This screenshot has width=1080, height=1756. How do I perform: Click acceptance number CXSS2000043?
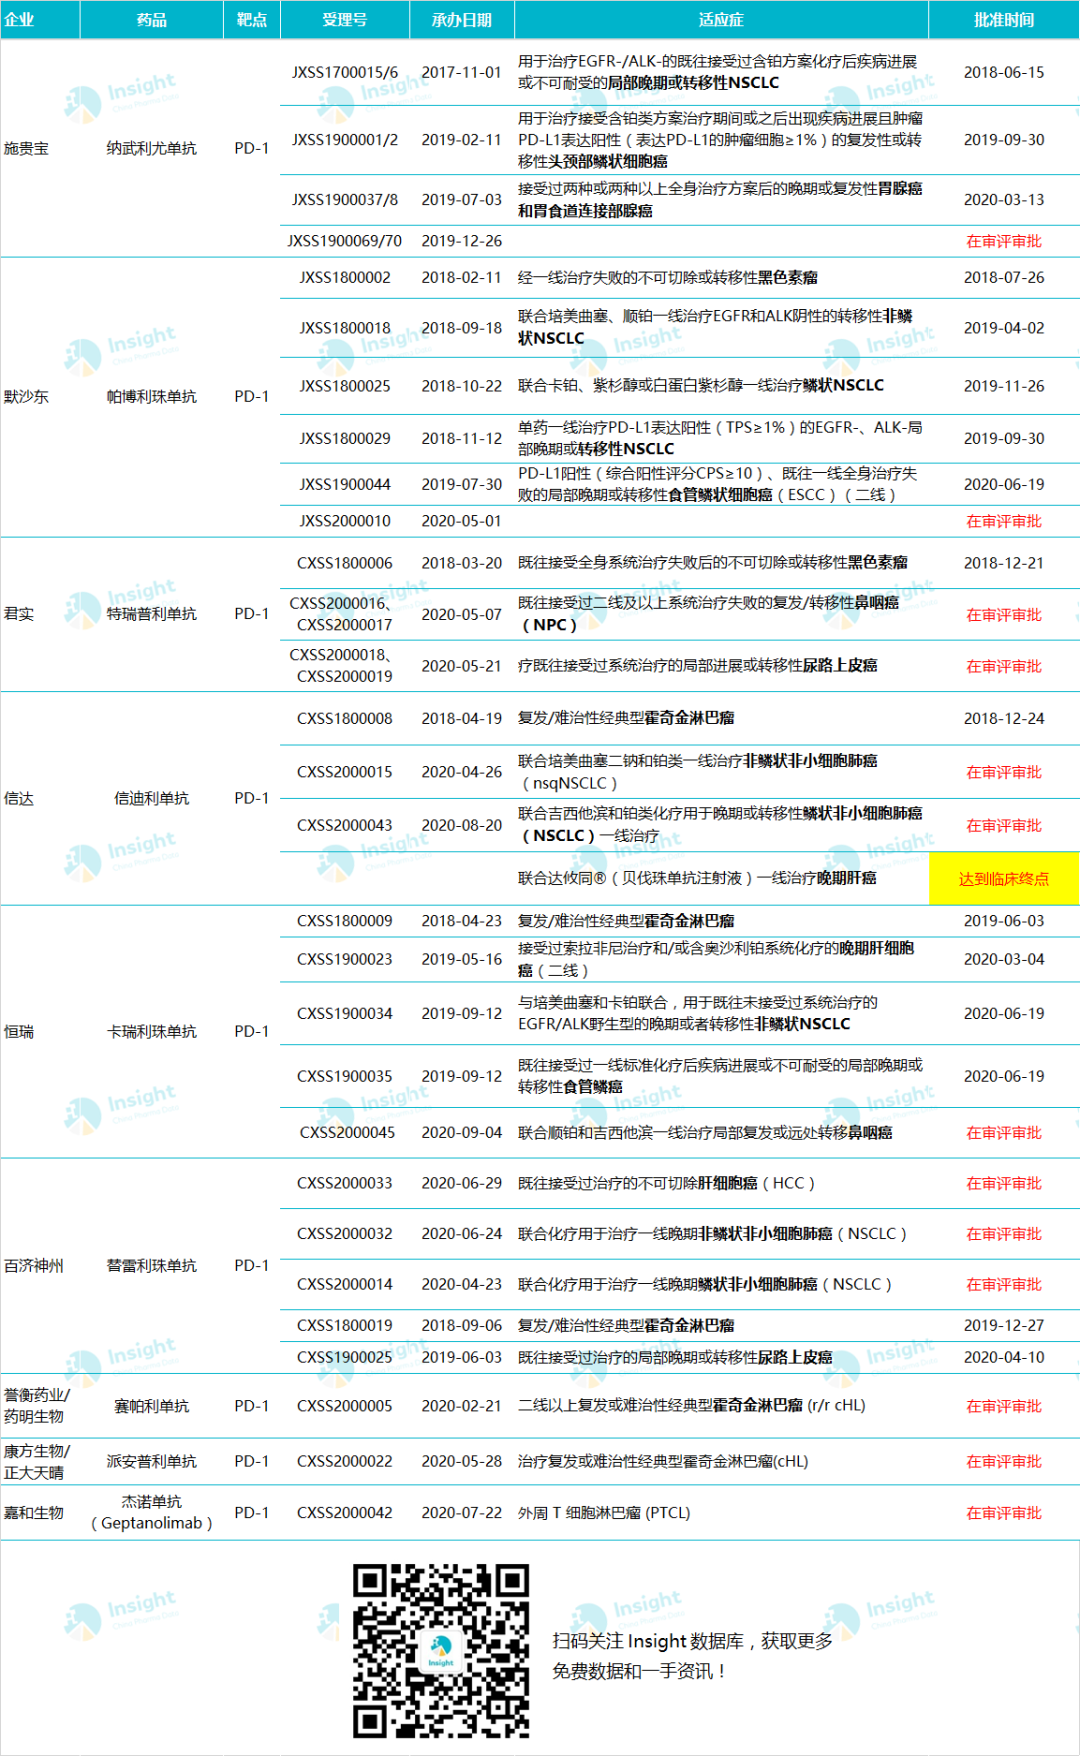345,825
